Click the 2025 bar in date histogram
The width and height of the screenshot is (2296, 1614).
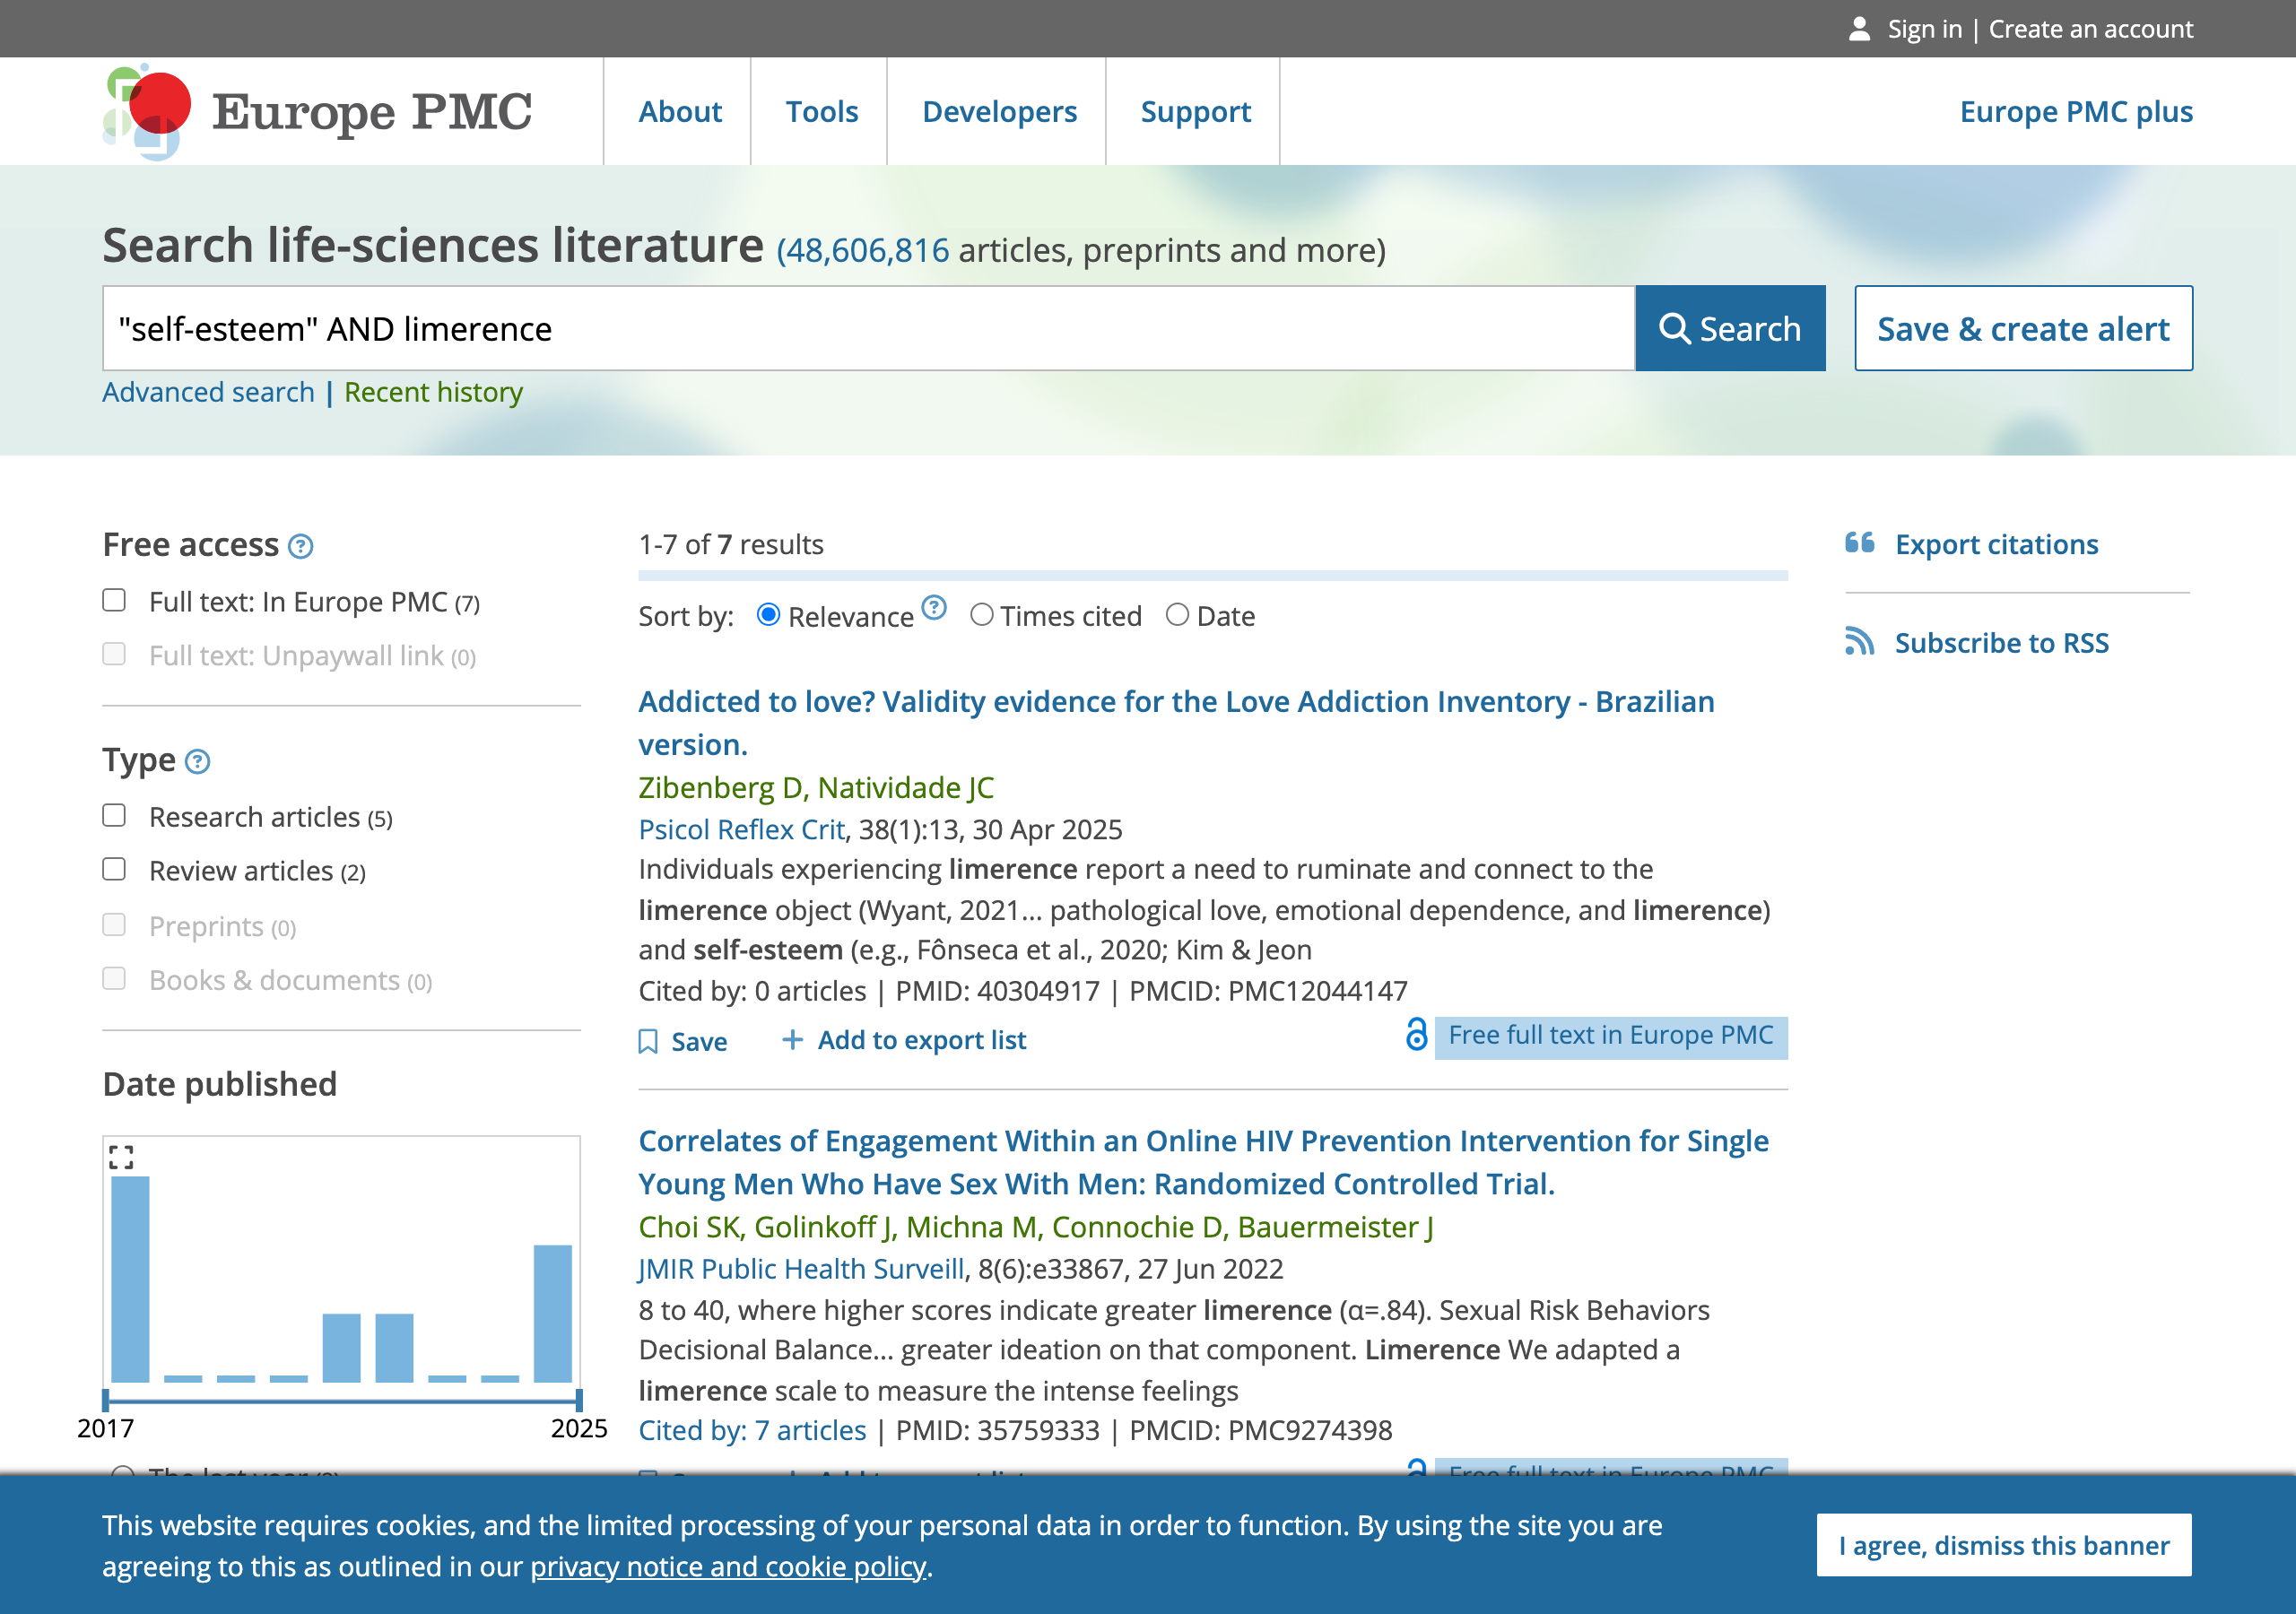point(553,1313)
